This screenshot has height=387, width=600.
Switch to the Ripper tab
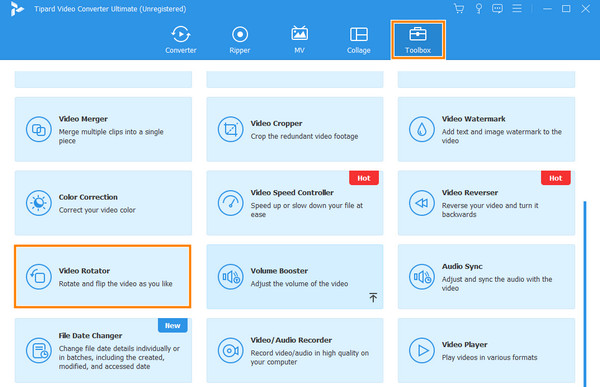240,40
